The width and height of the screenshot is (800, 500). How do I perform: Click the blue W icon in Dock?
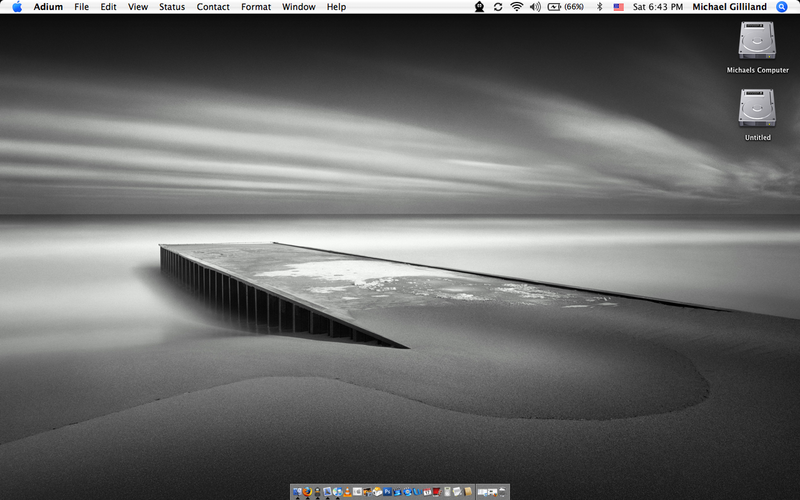tap(418, 491)
